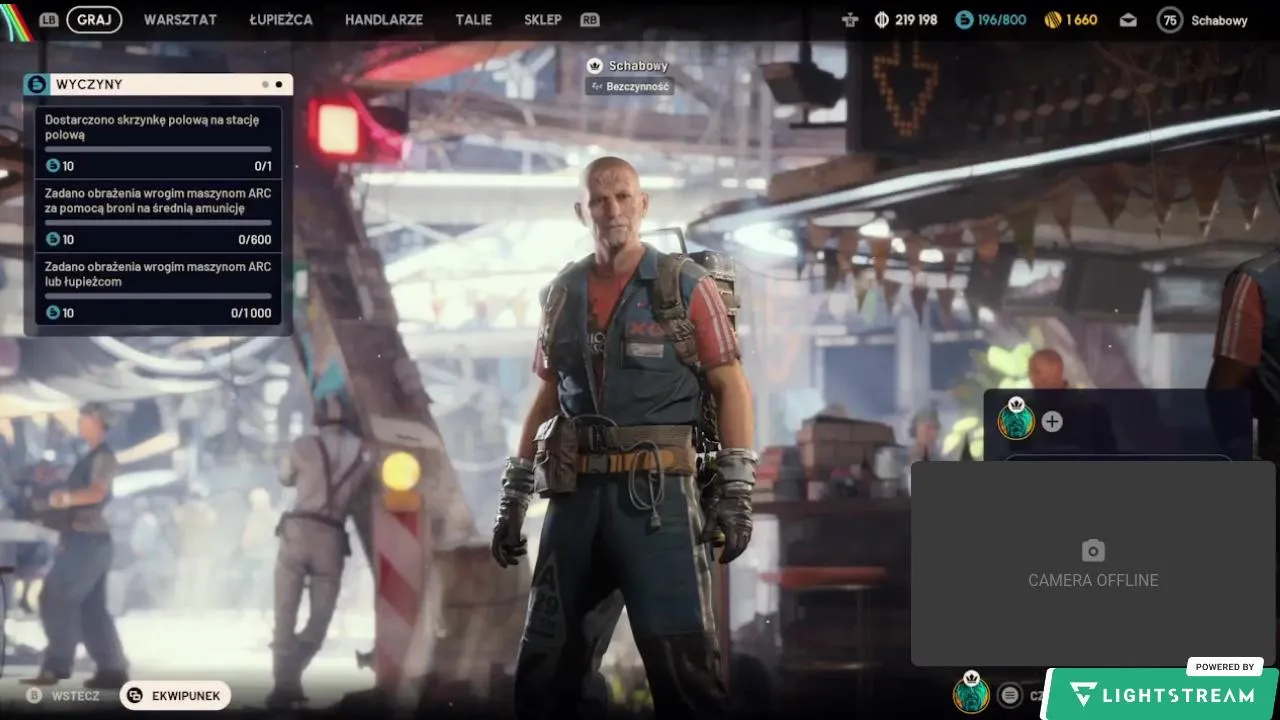Open the SKLEP tab
This screenshot has height=720, width=1280.
pyautogui.click(x=543, y=20)
